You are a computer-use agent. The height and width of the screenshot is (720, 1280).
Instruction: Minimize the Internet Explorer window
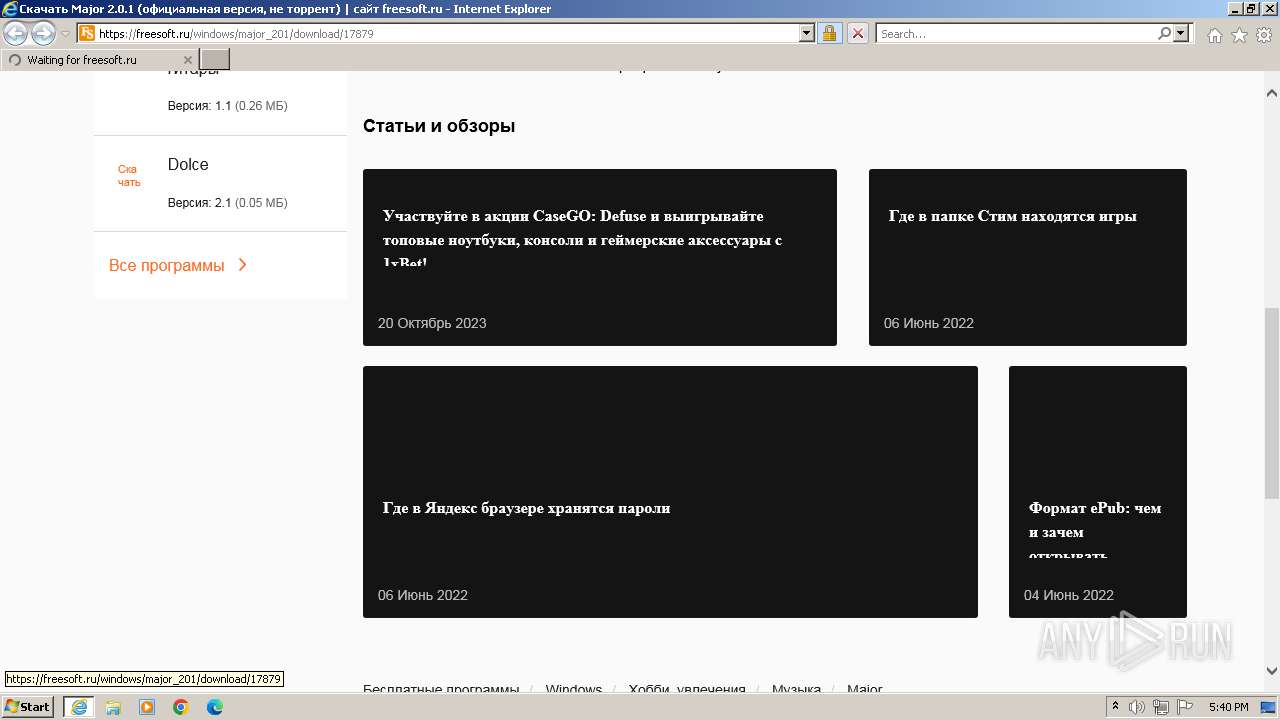point(1234,9)
